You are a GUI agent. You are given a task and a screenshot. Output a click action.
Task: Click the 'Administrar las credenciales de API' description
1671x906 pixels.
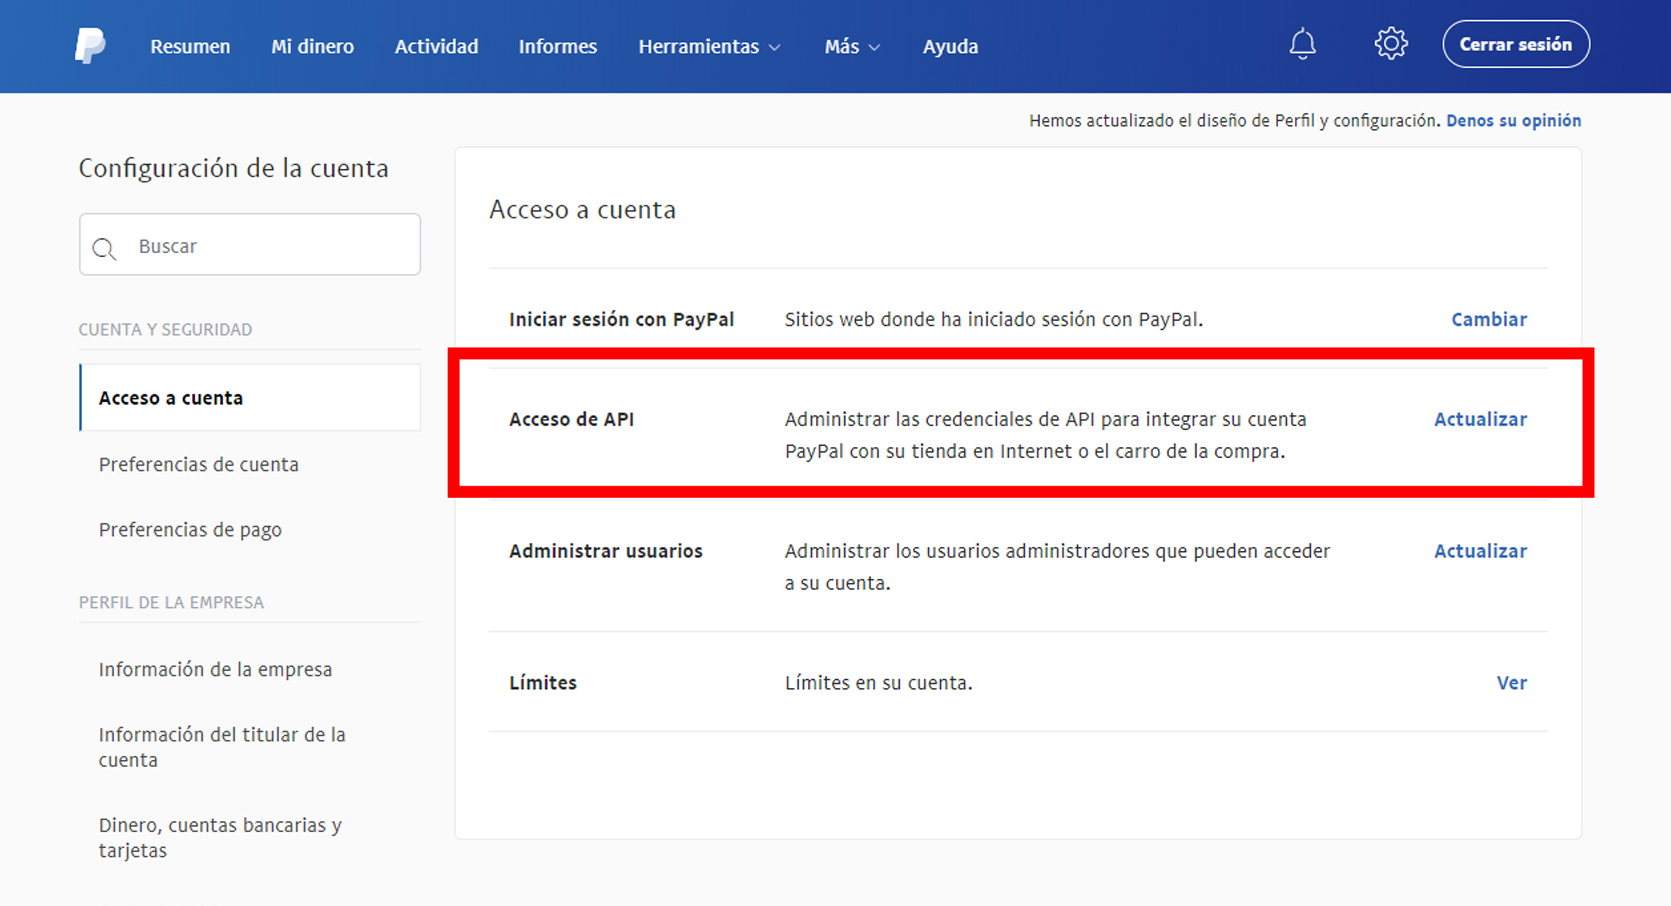pyautogui.click(x=1045, y=435)
